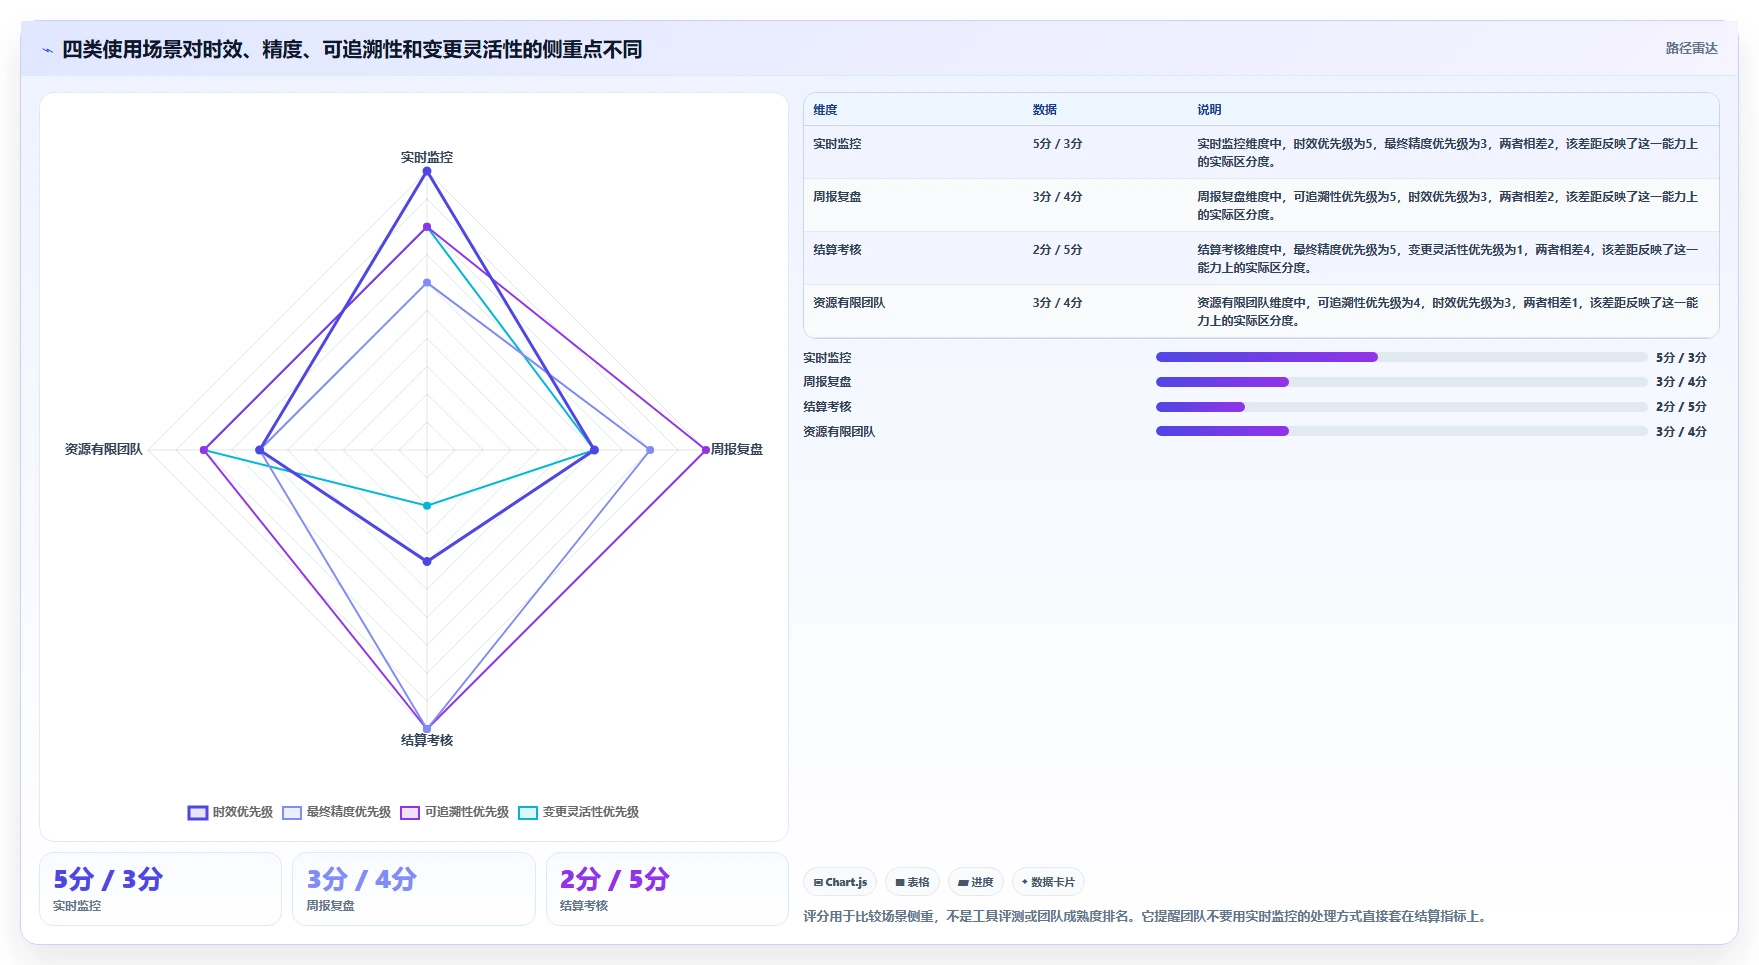This screenshot has width=1759, height=965.
Task: Click the 5分 / 3分 value in the table
Action: click(x=1057, y=144)
